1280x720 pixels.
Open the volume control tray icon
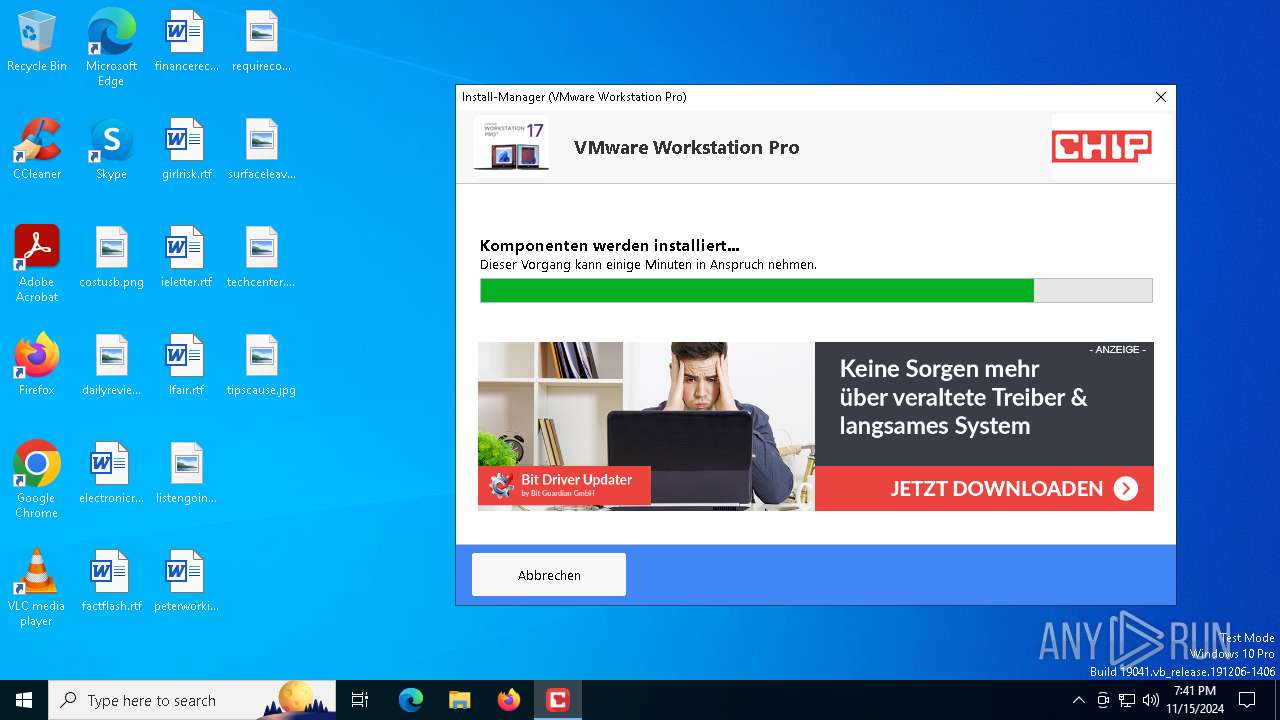tap(1151, 700)
